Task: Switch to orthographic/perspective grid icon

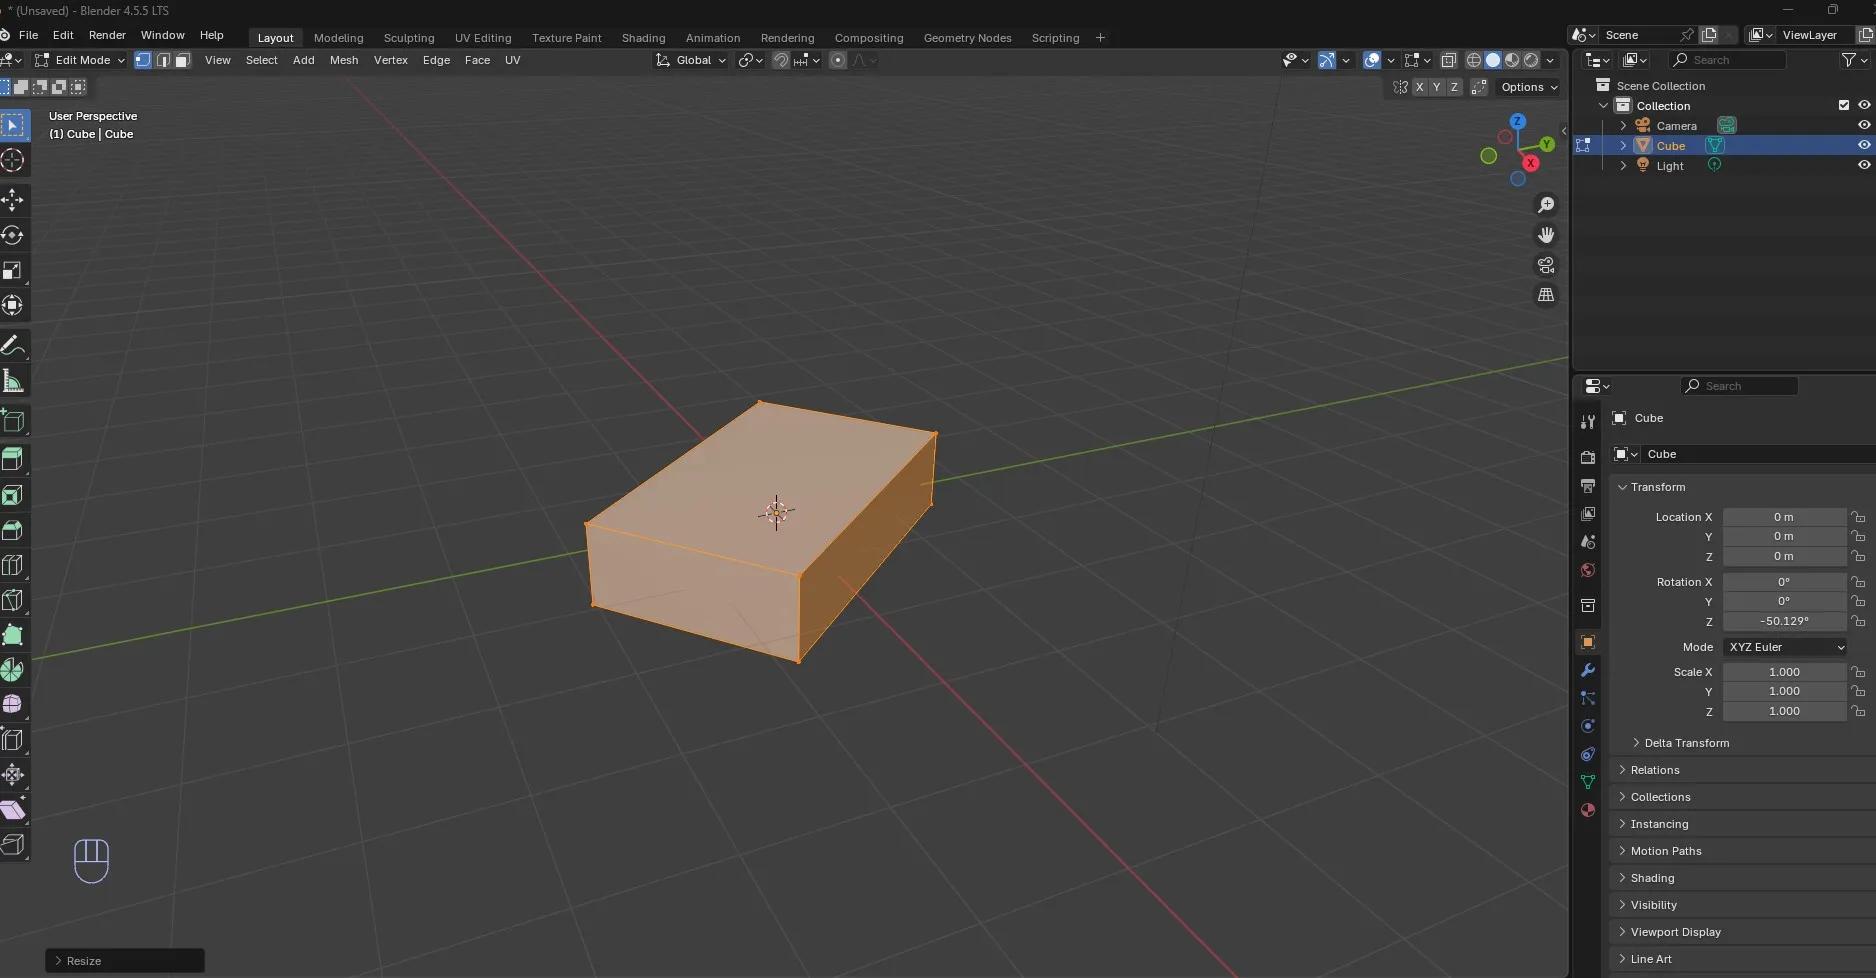Action: [x=1546, y=295]
